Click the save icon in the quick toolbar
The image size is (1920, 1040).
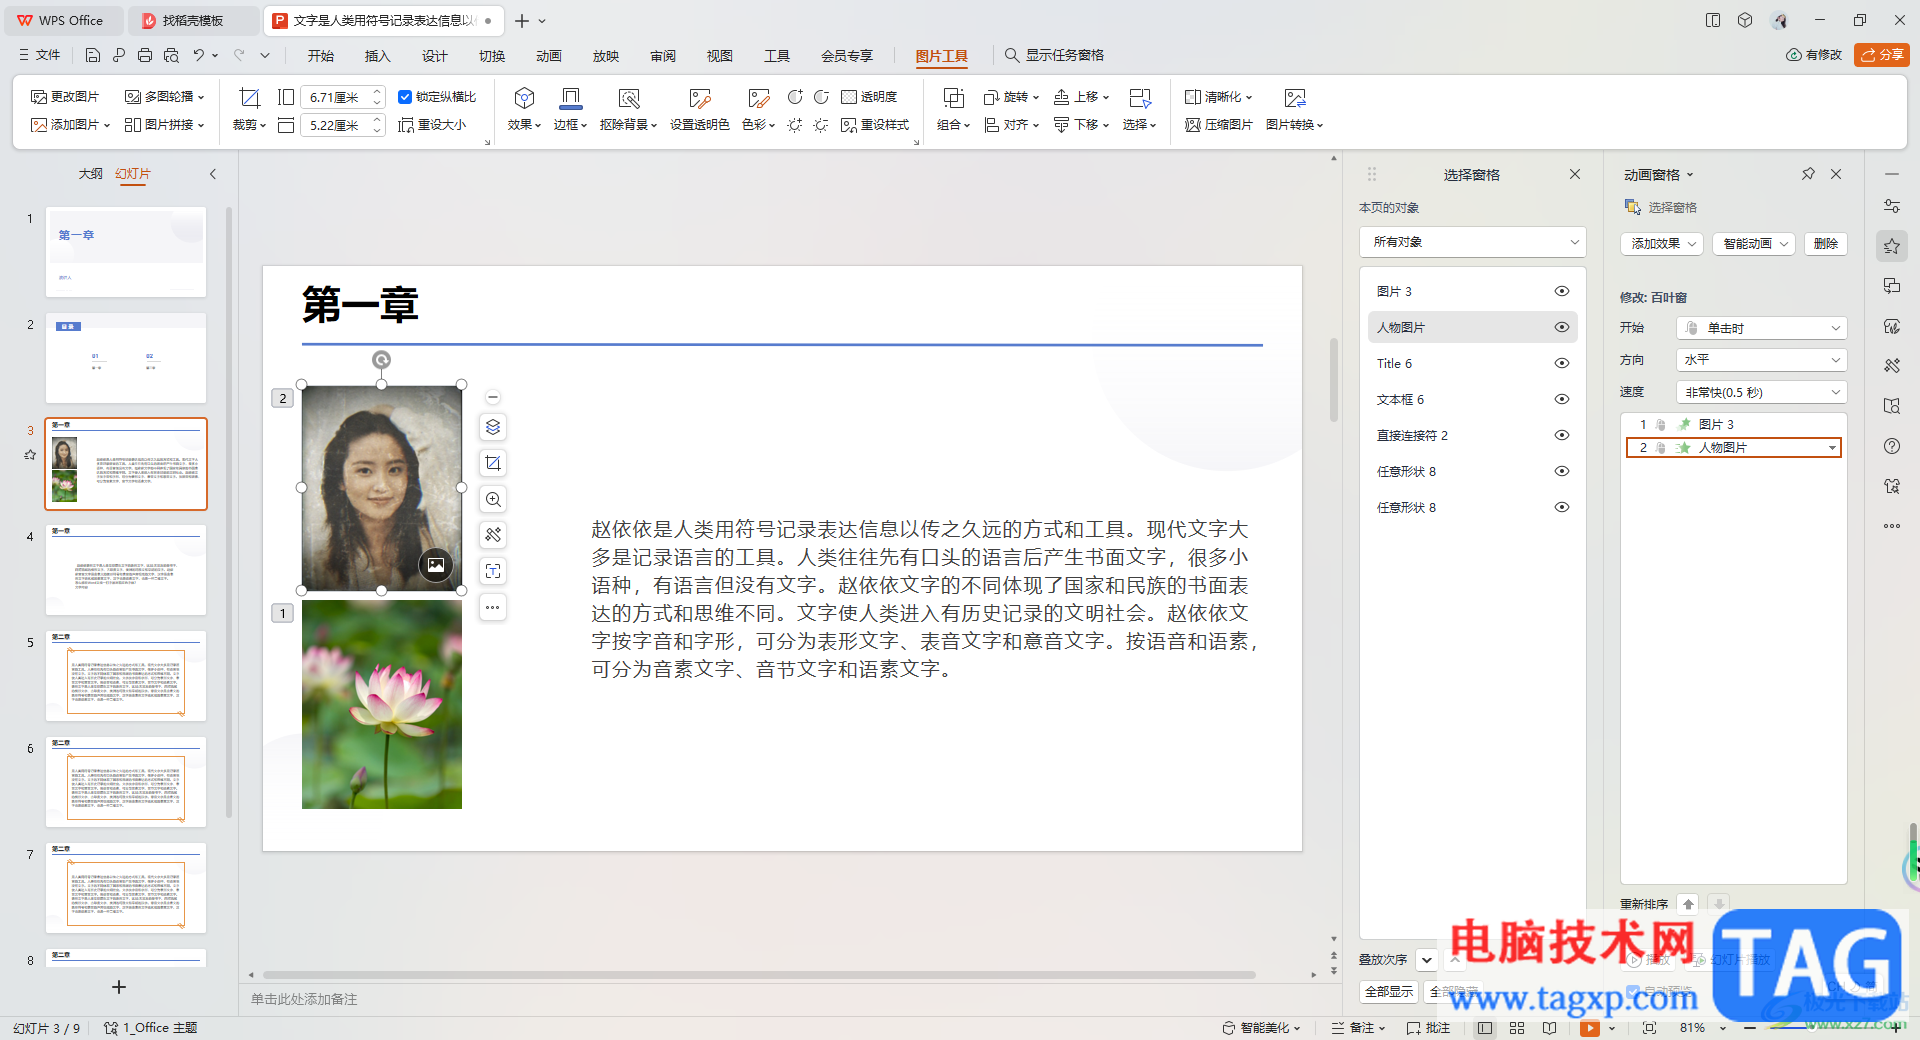93,55
